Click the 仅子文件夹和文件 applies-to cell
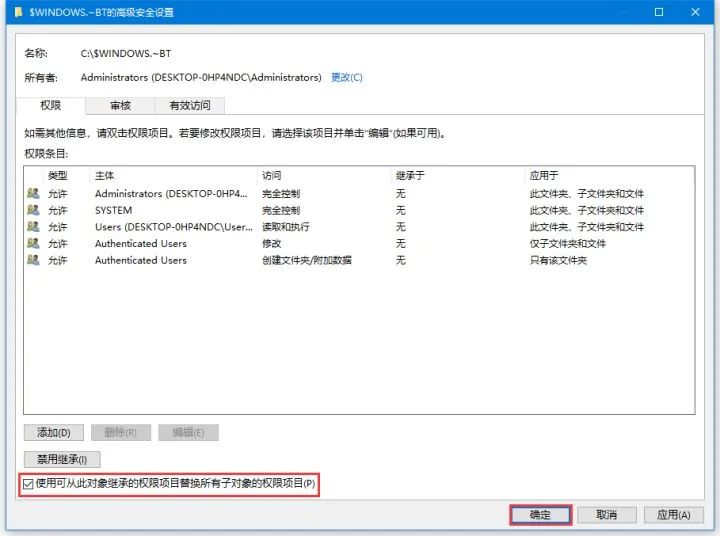 pyautogui.click(x=568, y=243)
